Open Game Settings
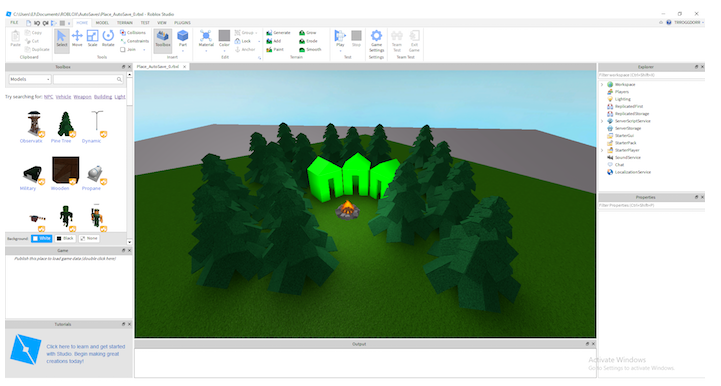Screen dimensions: 721x386 tap(376, 40)
